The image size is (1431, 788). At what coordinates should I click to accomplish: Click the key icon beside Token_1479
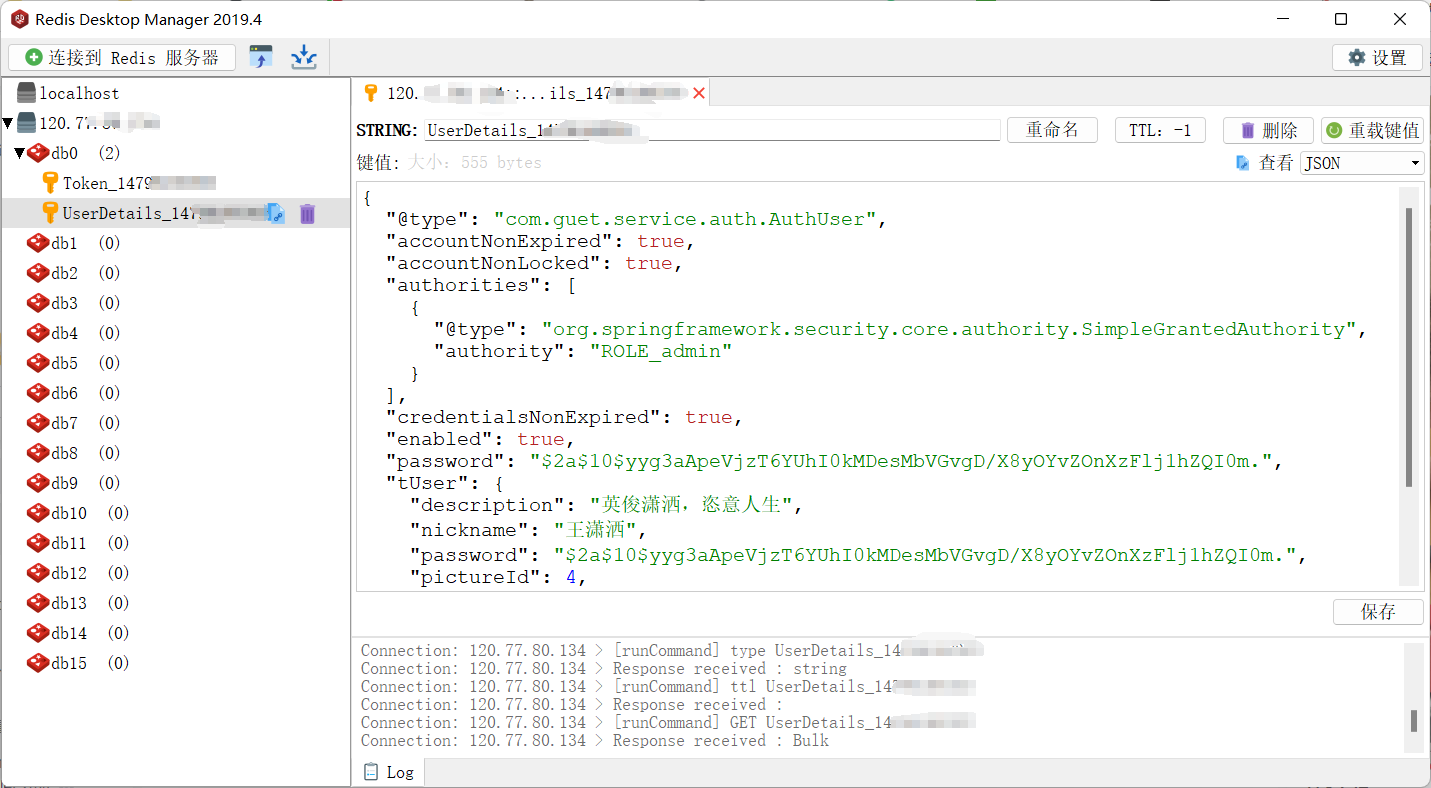pyautogui.click(x=50, y=183)
